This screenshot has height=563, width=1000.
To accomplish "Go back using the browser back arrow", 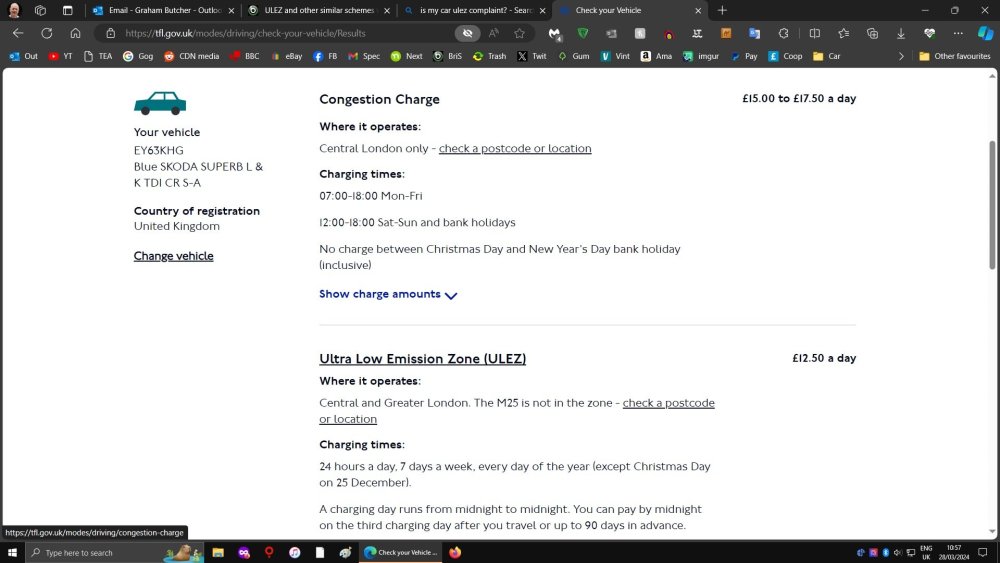I will point(18,33).
